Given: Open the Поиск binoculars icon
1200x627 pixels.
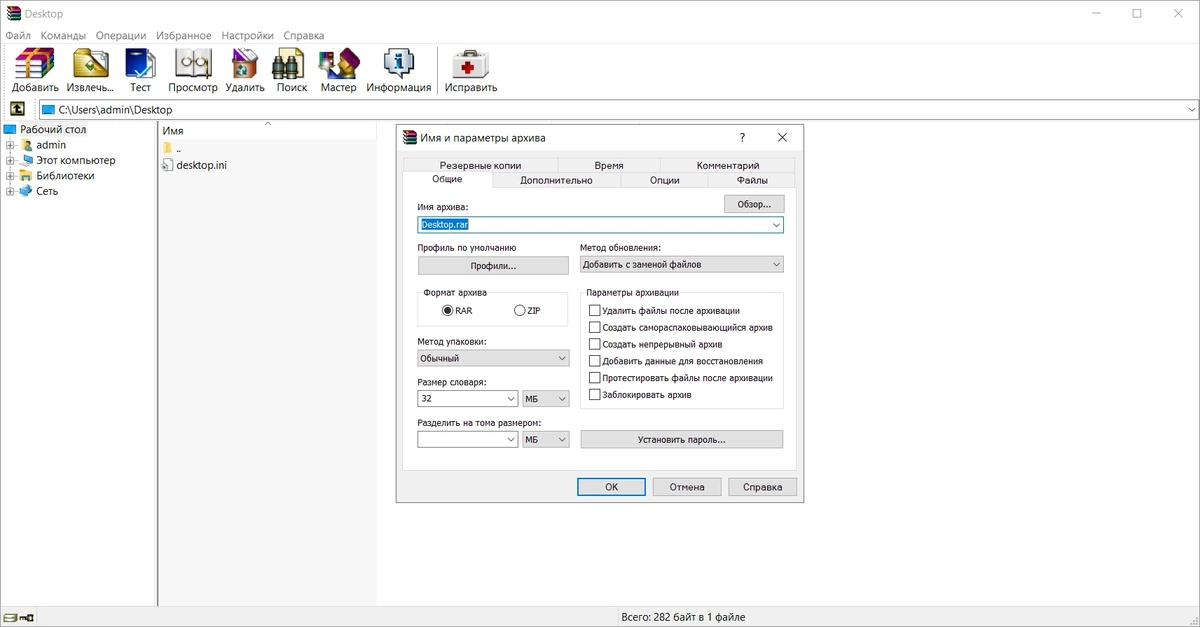Looking at the screenshot, I should coord(291,63).
